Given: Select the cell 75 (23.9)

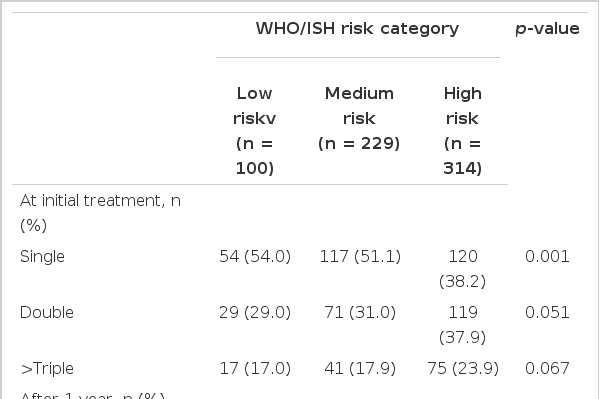Looking at the screenshot, I should [x=463, y=369].
